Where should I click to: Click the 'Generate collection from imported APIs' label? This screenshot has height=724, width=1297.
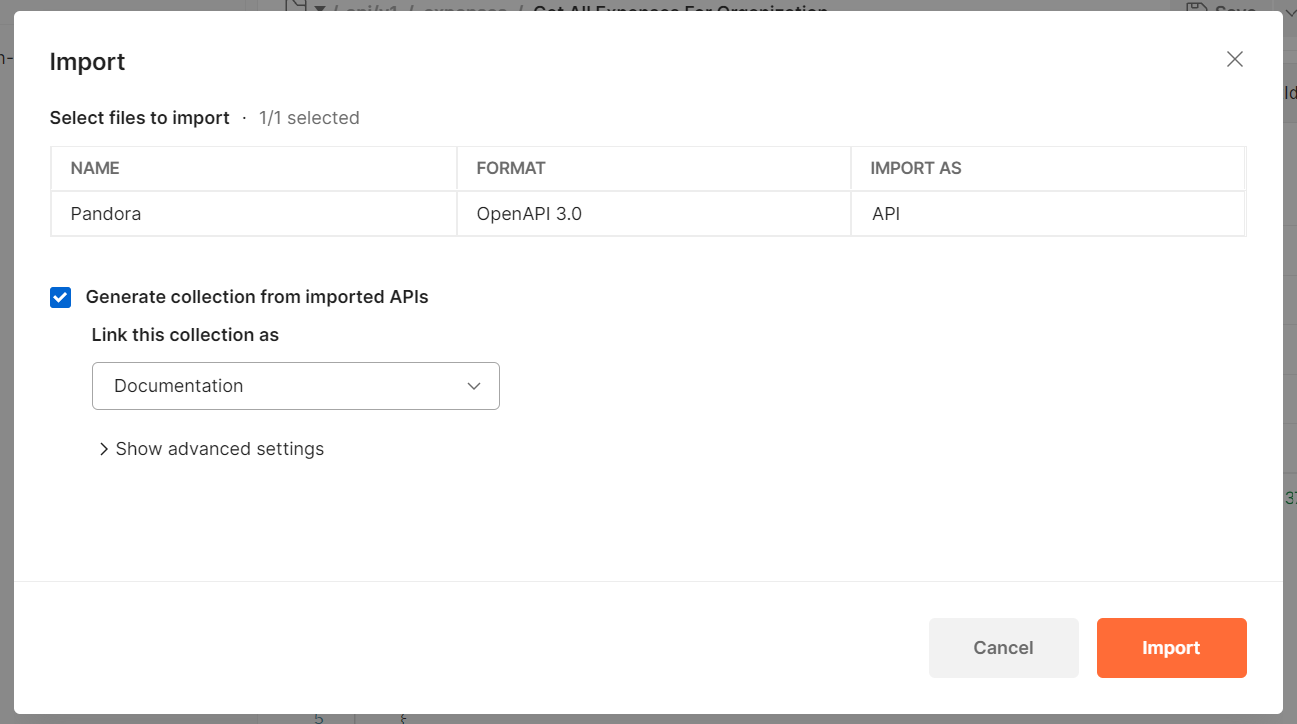[x=257, y=297]
